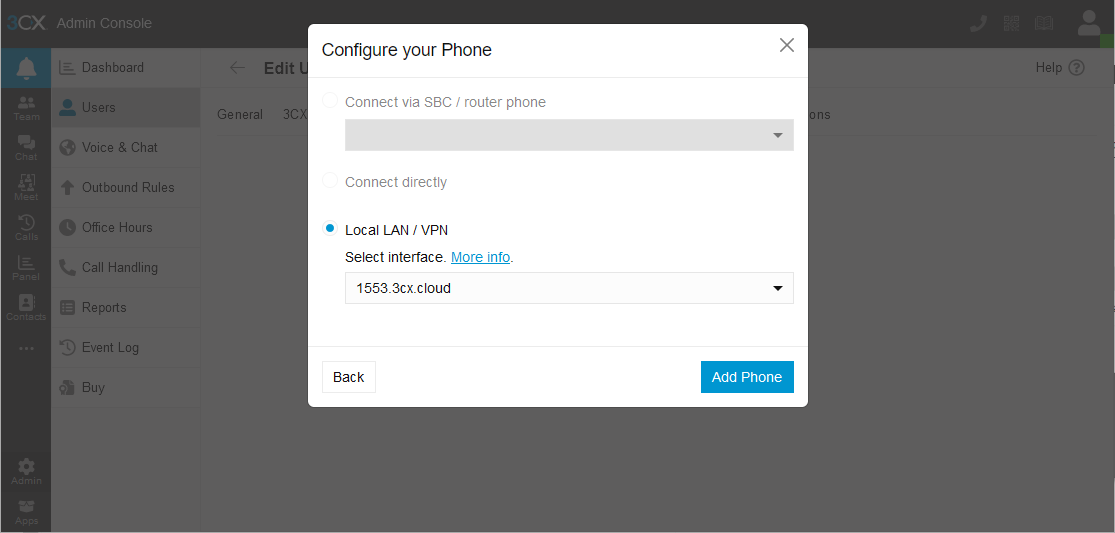The image size is (1115, 533).
Task: Open the Team sidebar icon
Action: [26, 108]
